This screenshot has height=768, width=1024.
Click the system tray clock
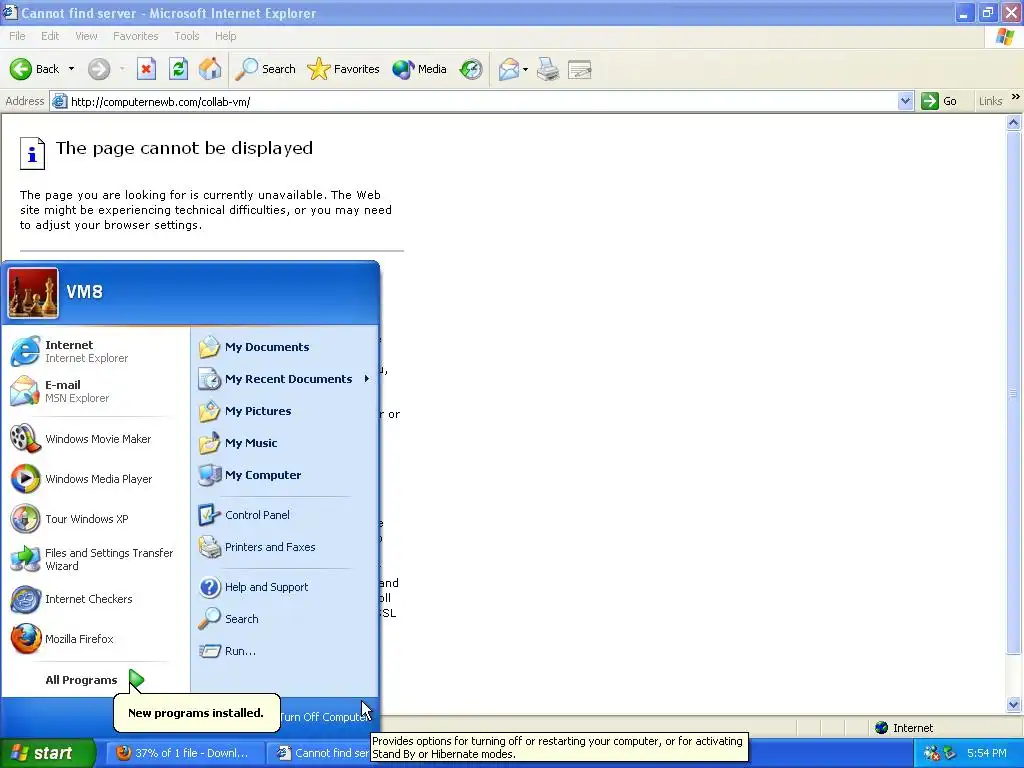click(987, 753)
